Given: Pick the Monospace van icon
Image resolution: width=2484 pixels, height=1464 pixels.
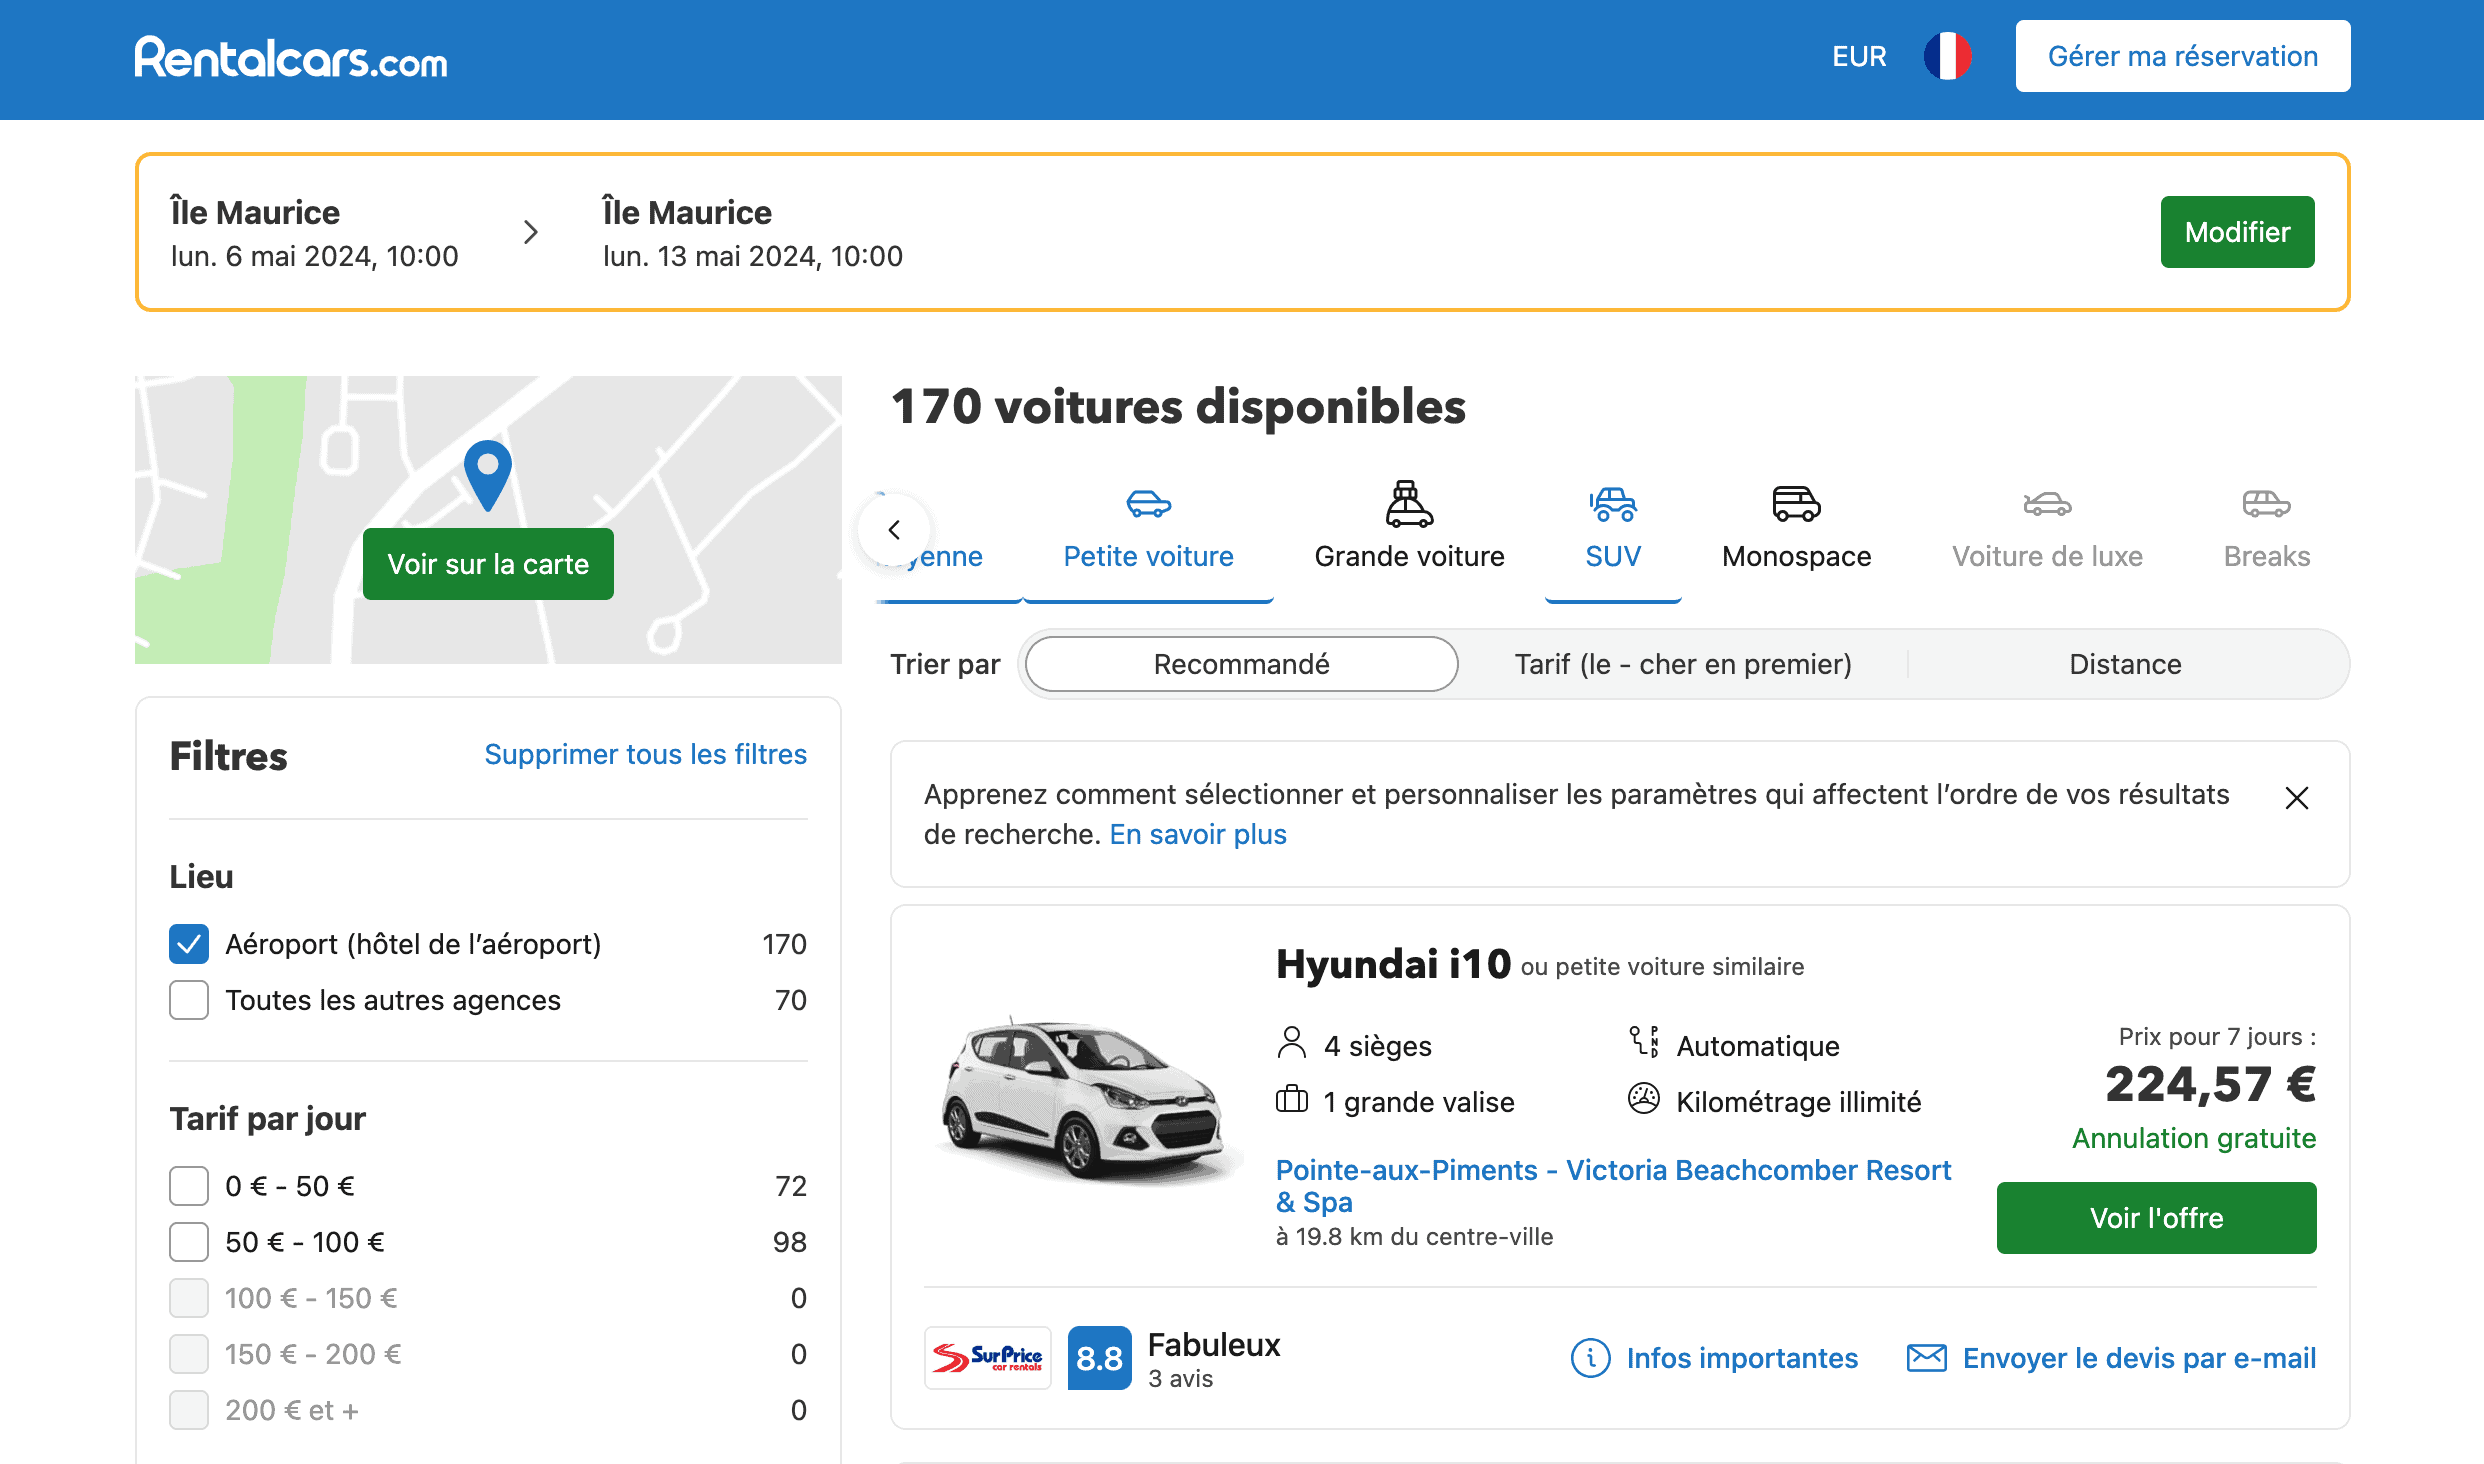Looking at the screenshot, I should tap(1796, 503).
